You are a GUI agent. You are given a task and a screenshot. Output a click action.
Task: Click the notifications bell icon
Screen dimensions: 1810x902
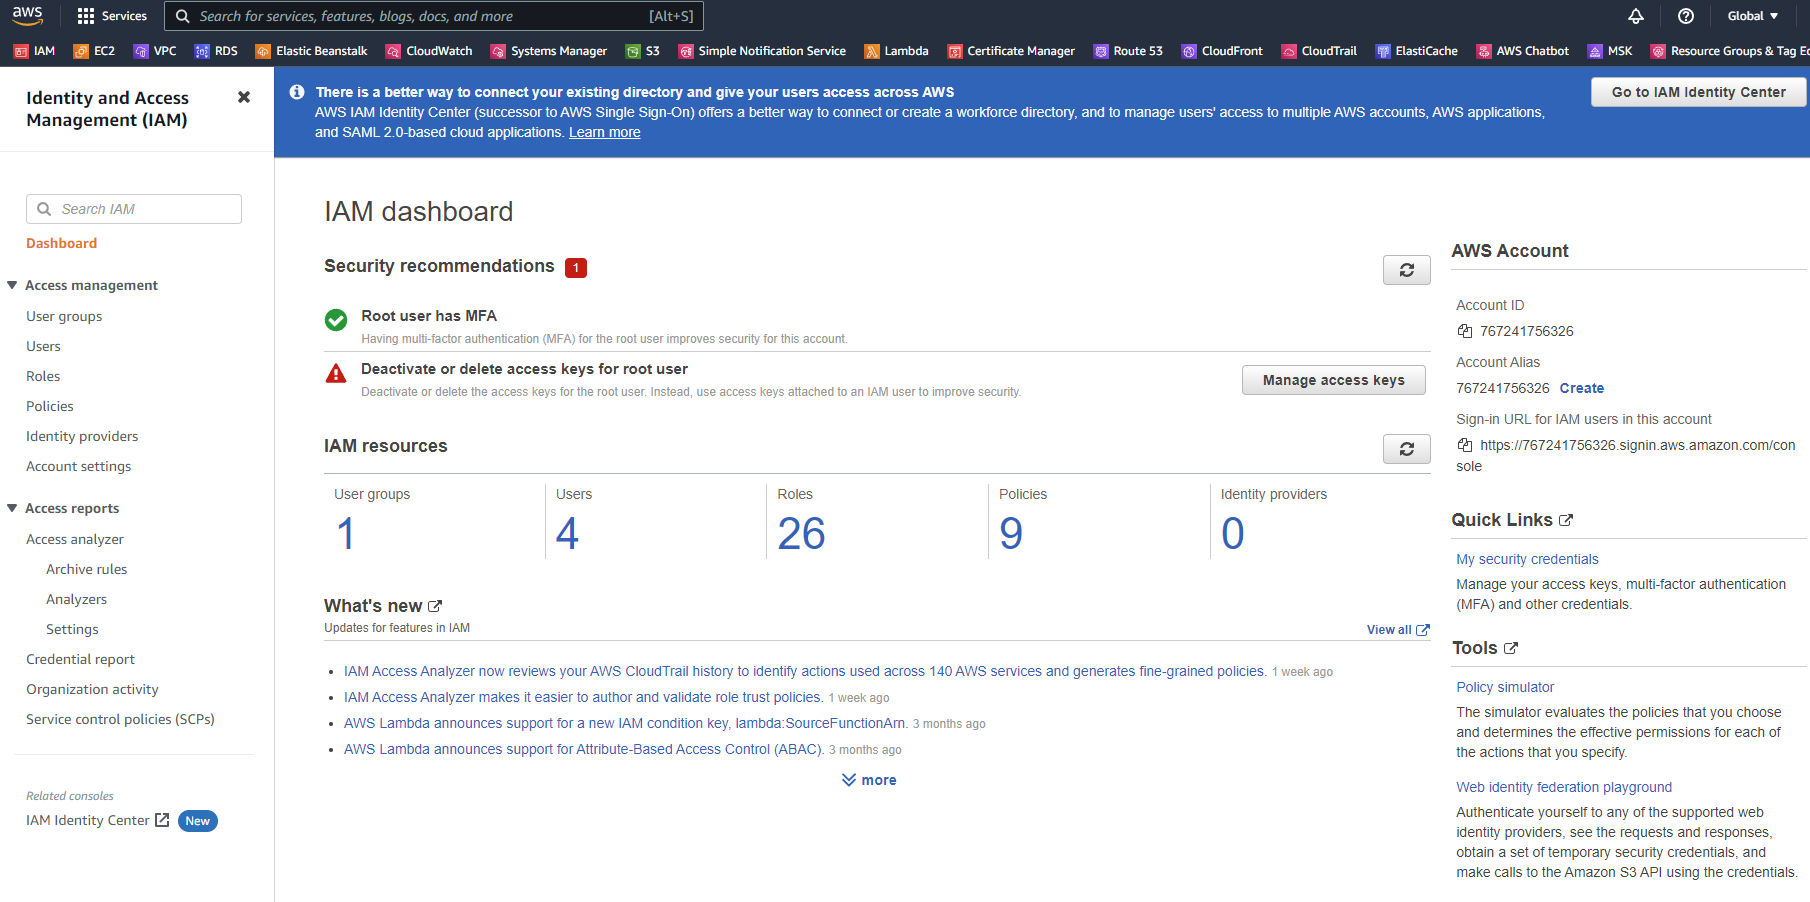point(1636,16)
